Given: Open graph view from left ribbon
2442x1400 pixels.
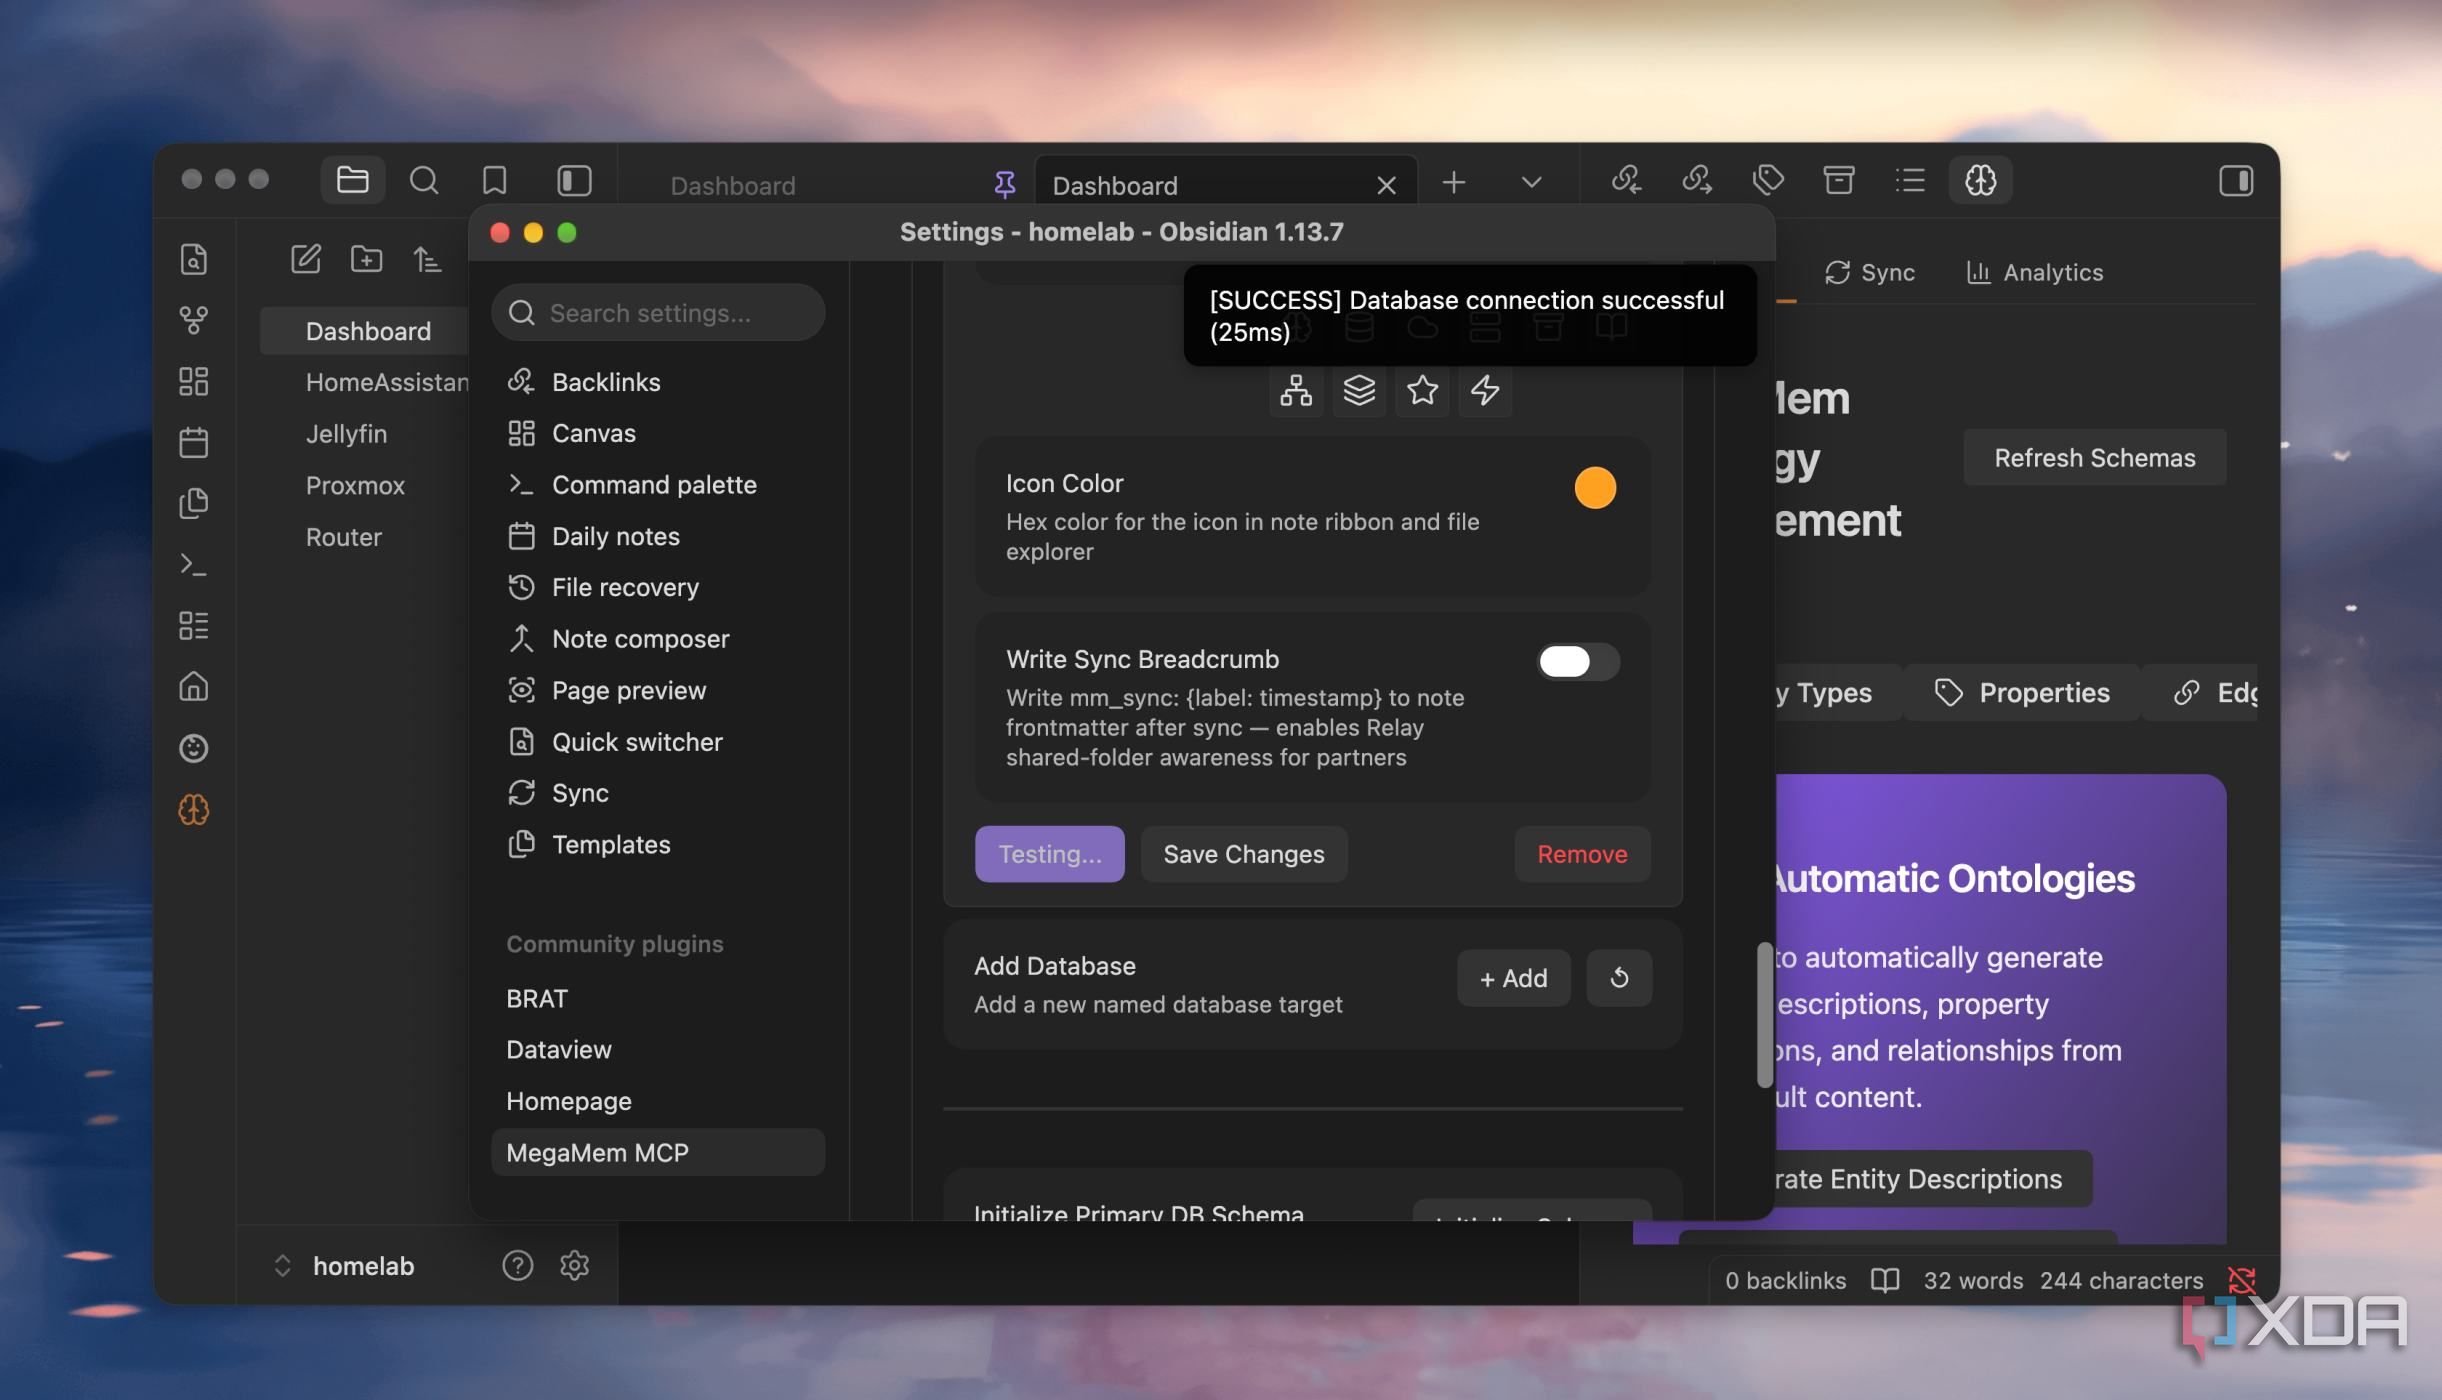Looking at the screenshot, I should (193, 320).
